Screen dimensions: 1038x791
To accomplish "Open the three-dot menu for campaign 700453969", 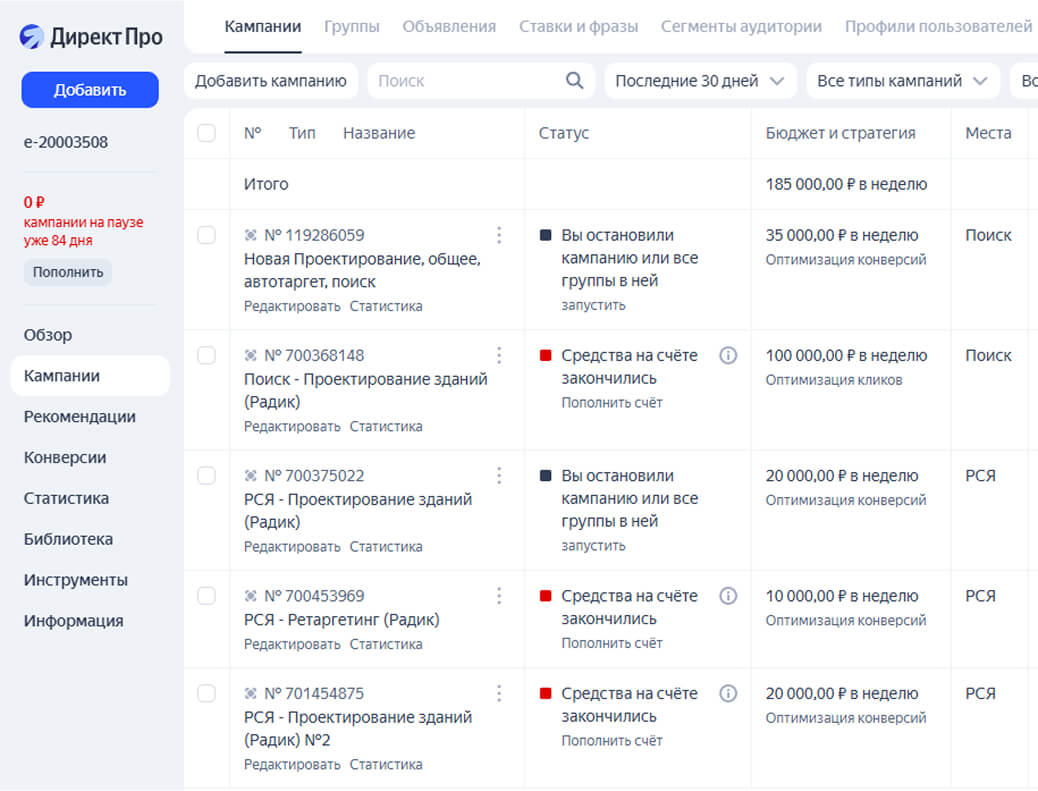I will [499, 596].
